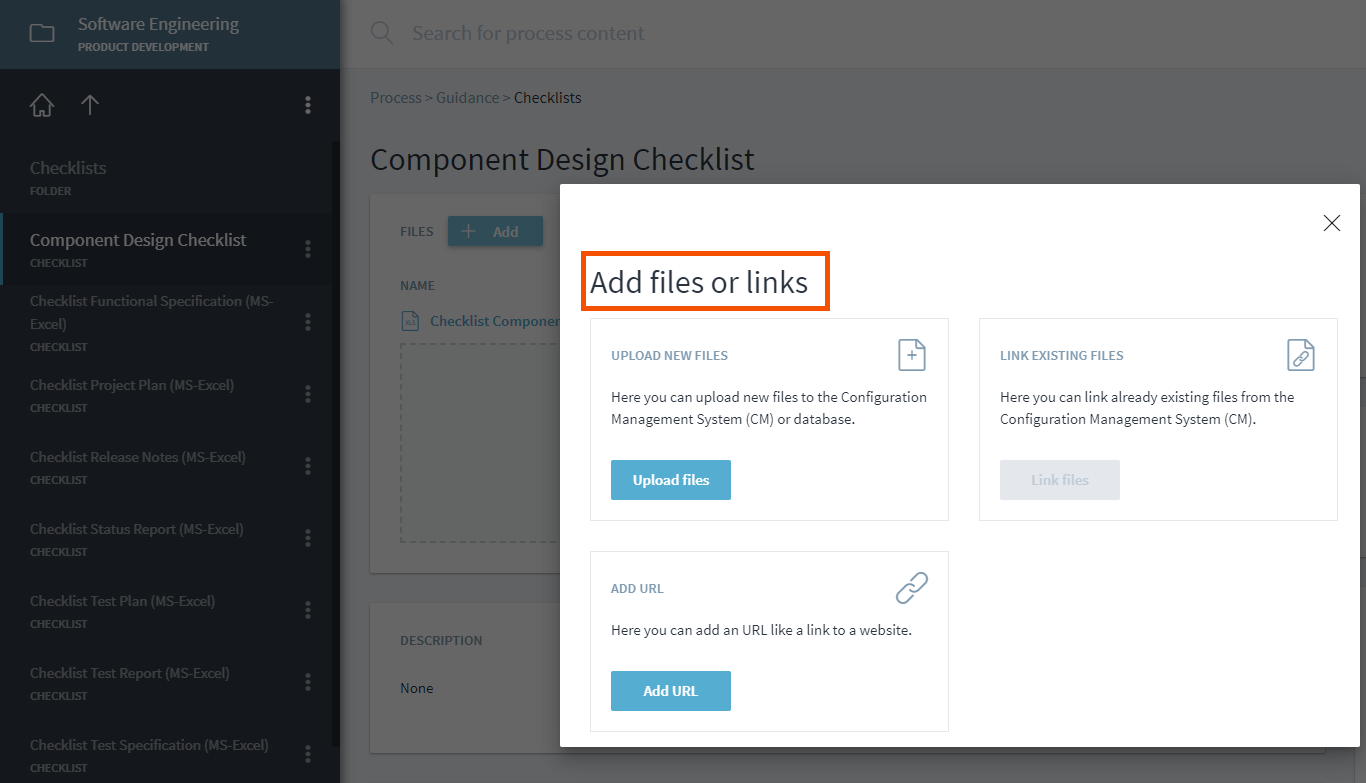Open sidebar three-dot menu beside navigation arrows

[x=308, y=105]
